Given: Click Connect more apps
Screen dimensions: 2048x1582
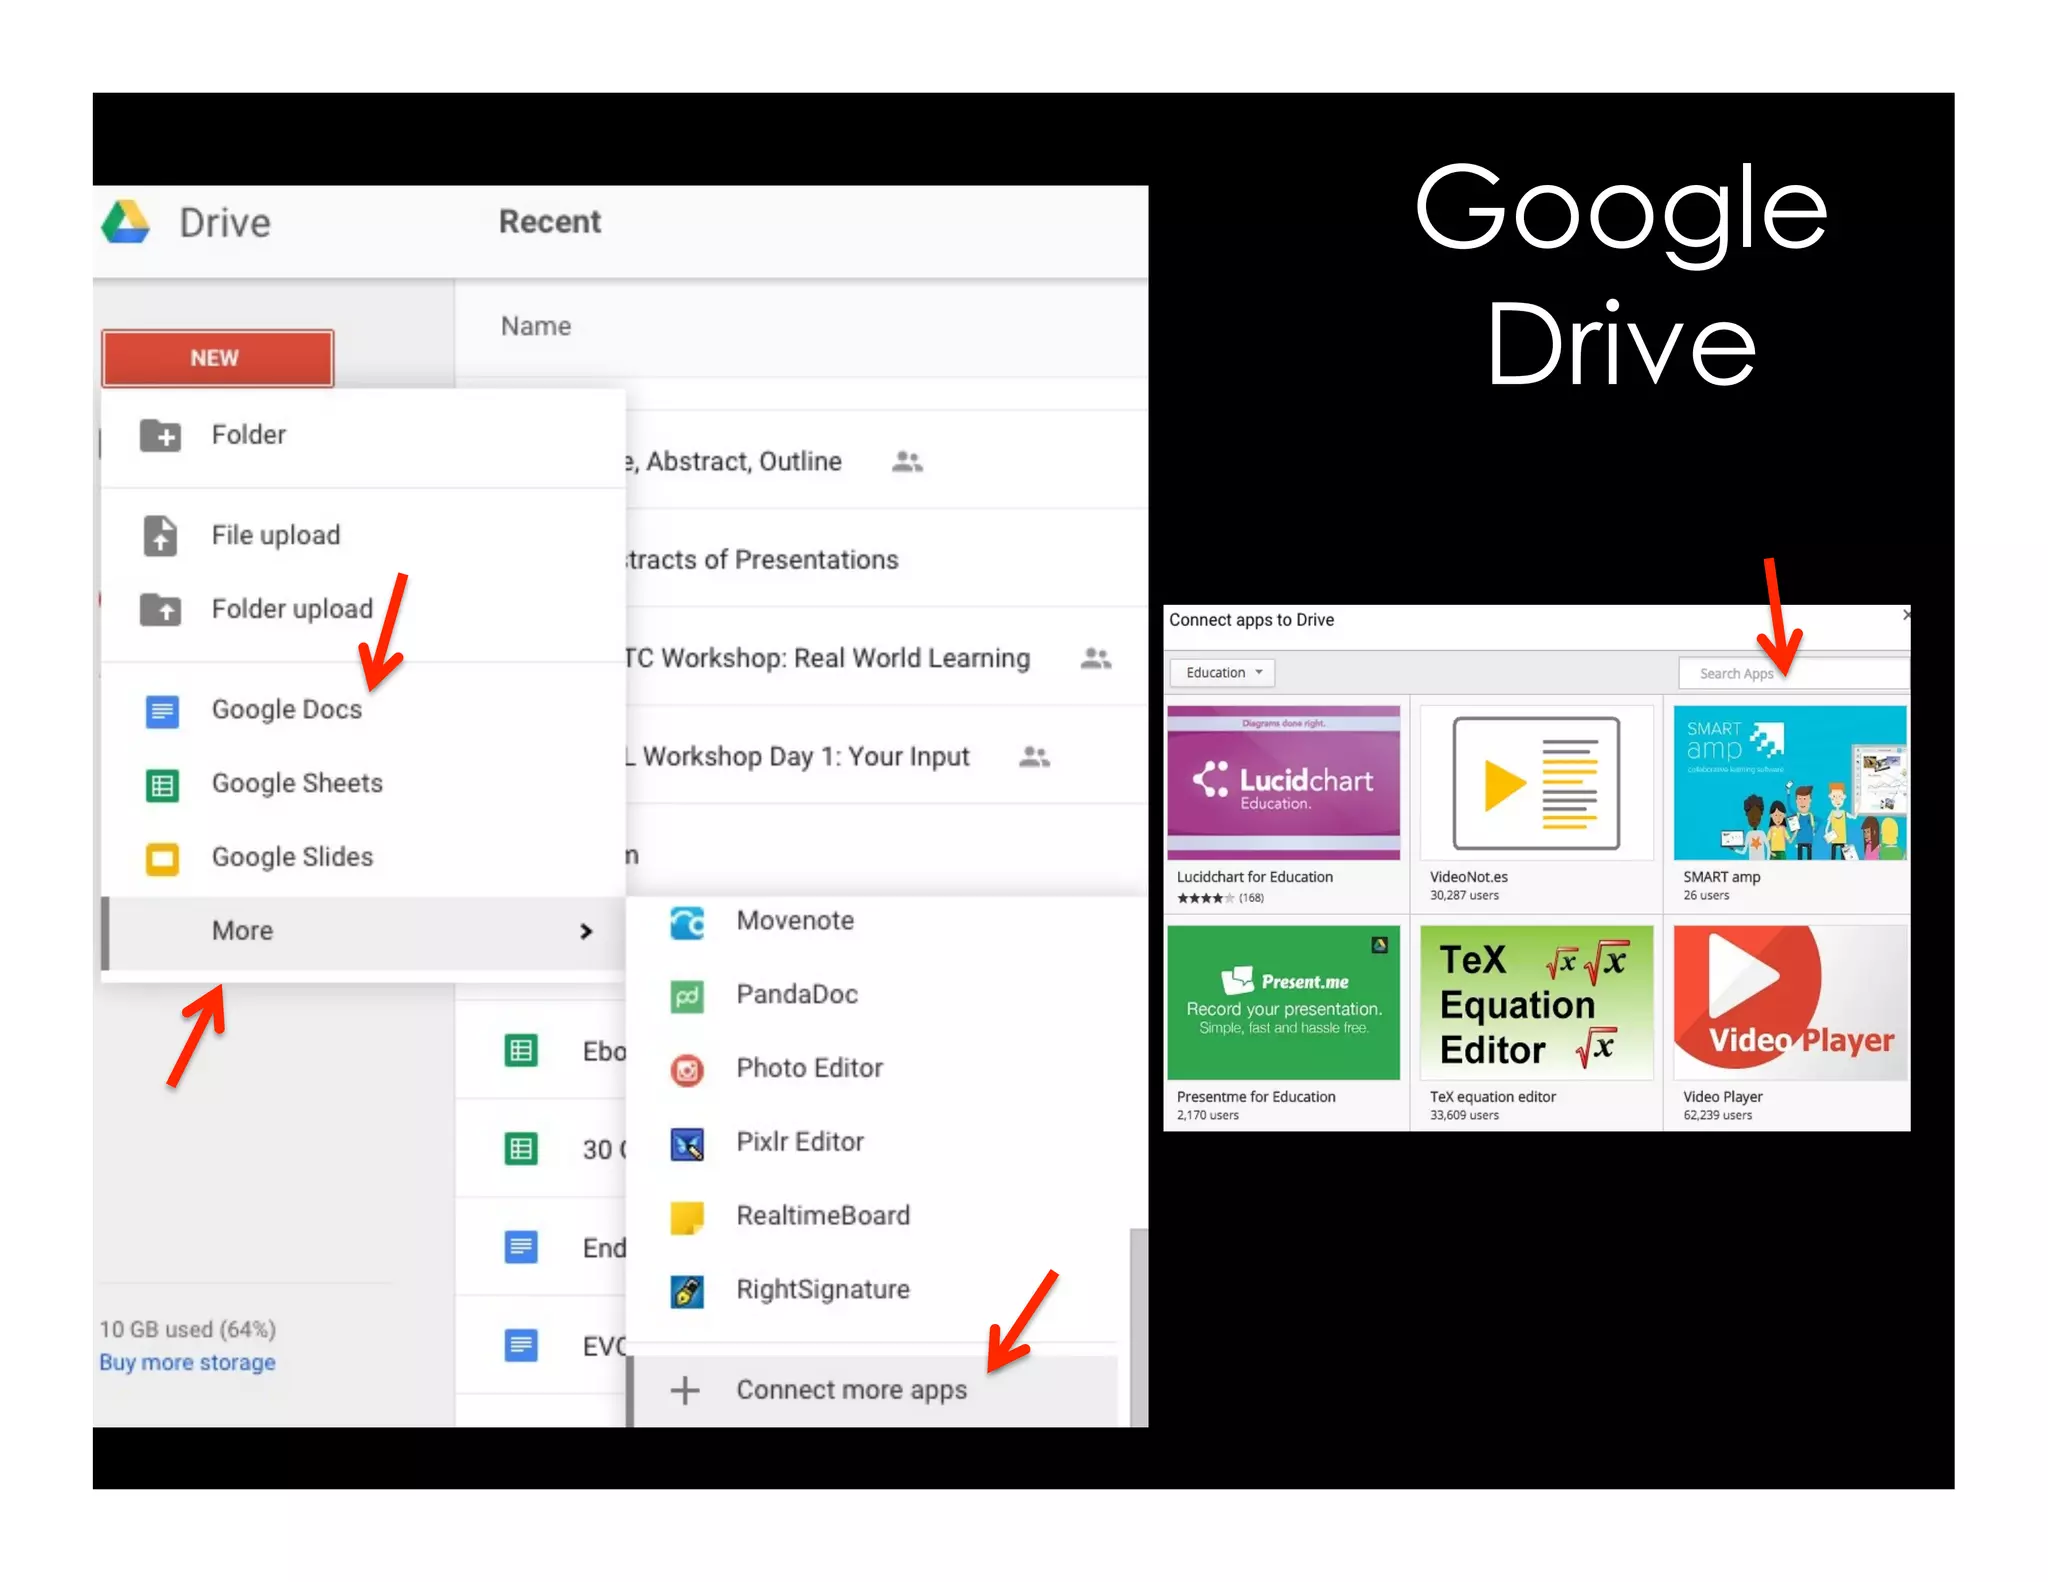Looking at the screenshot, I should [x=851, y=1390].
